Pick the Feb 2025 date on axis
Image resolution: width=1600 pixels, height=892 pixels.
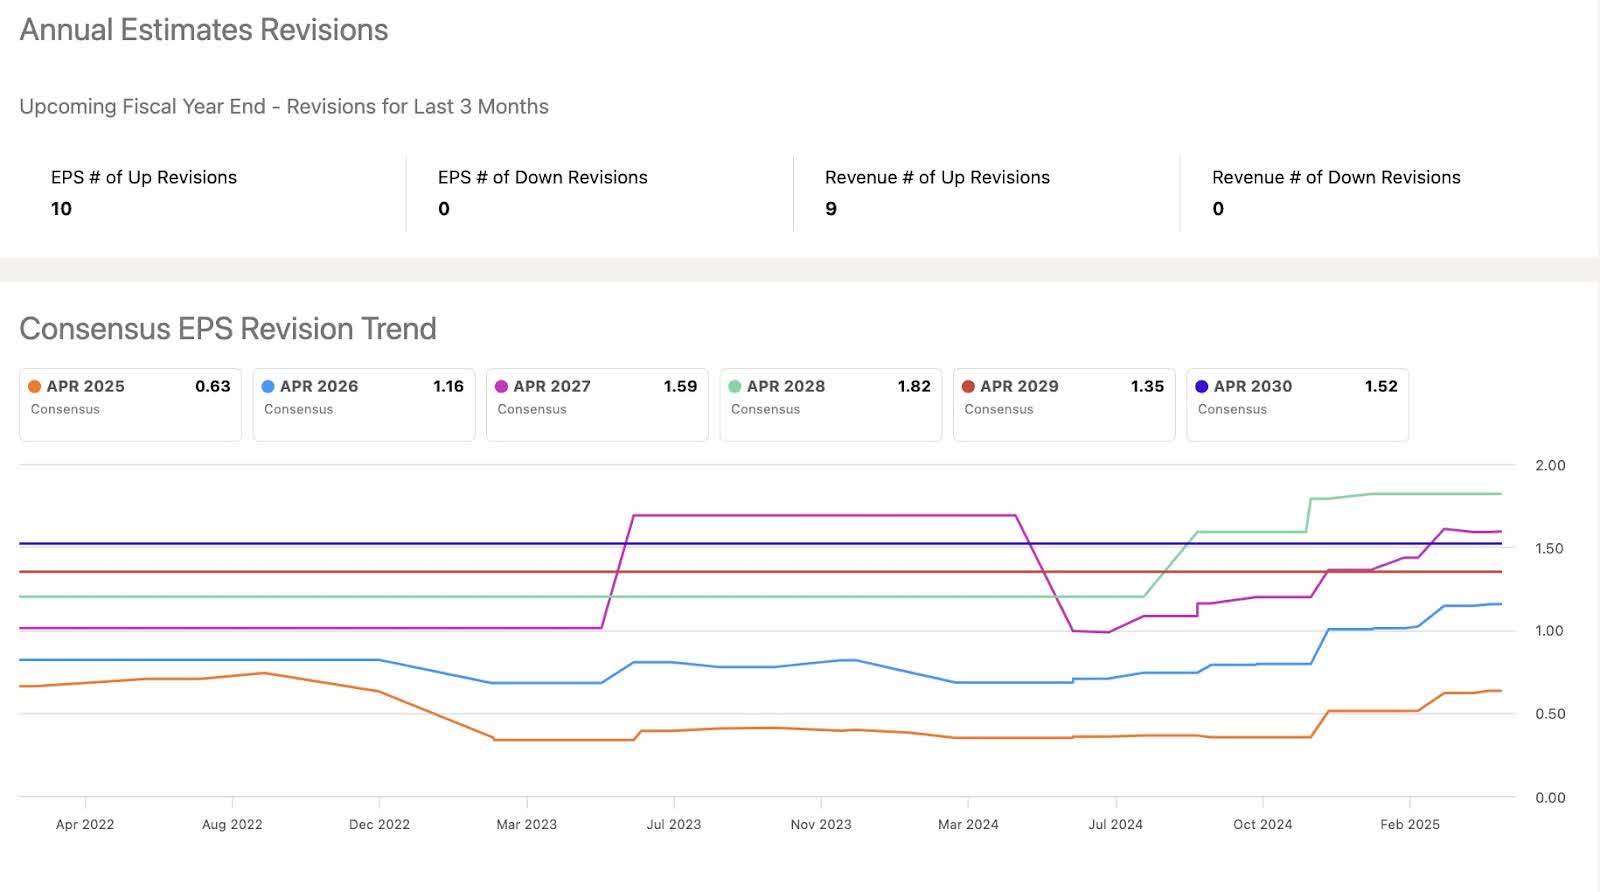pos(1409,825)
